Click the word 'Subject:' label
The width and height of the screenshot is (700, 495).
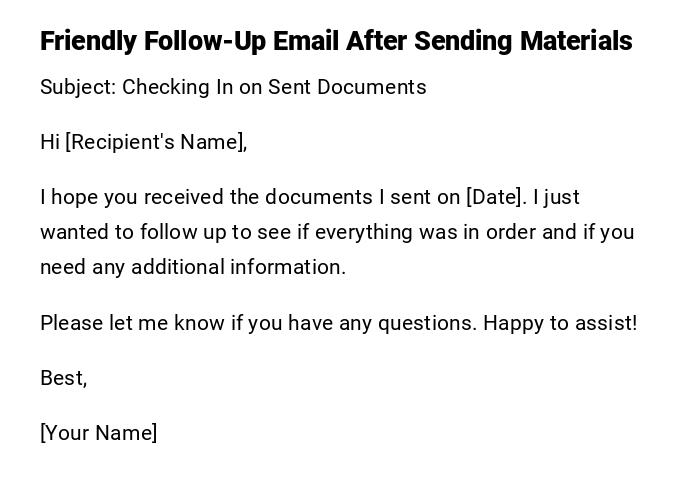click(78, 87)
